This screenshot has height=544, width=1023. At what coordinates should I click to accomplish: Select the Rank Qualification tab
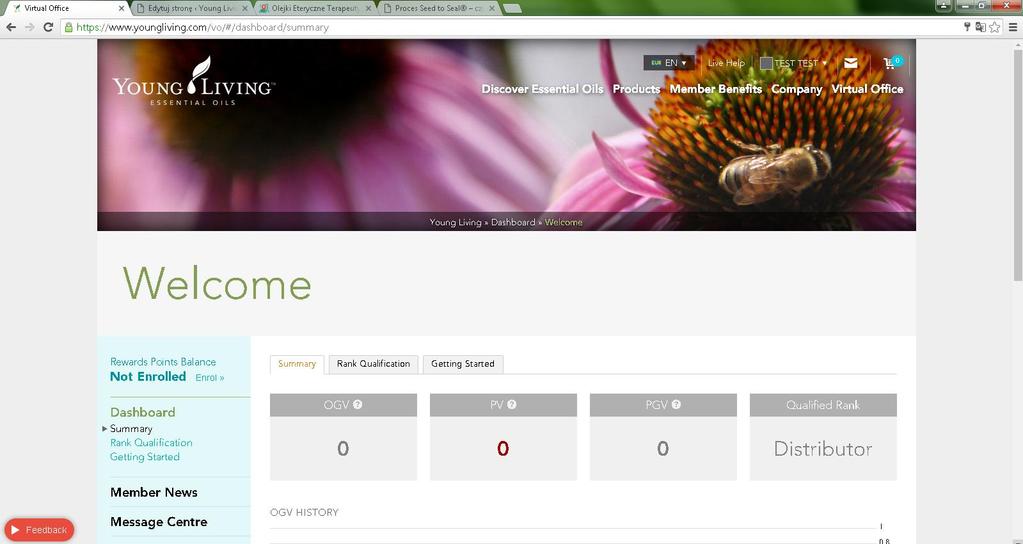pos(373,364)
